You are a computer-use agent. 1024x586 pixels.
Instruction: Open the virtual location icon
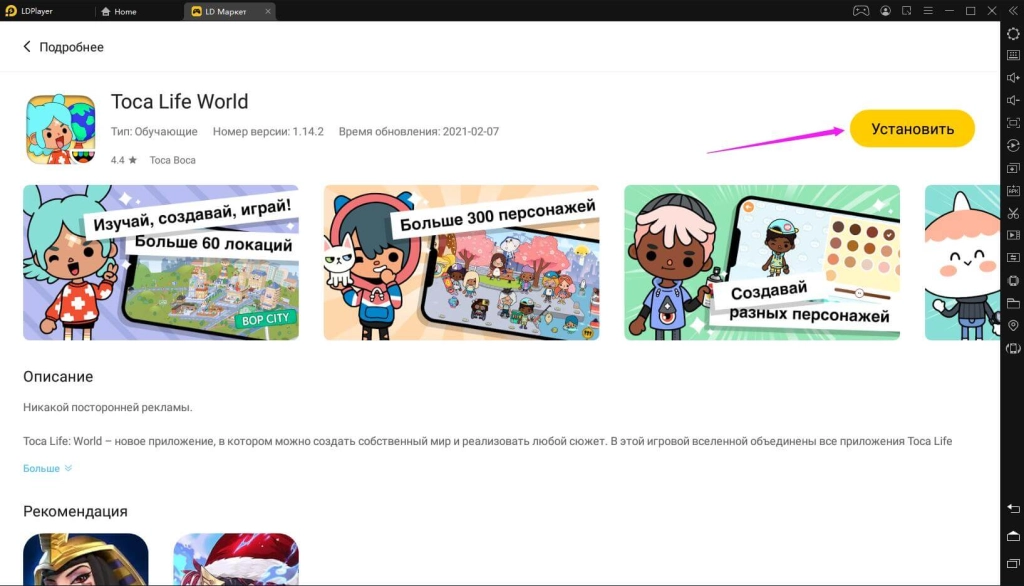1012,327
